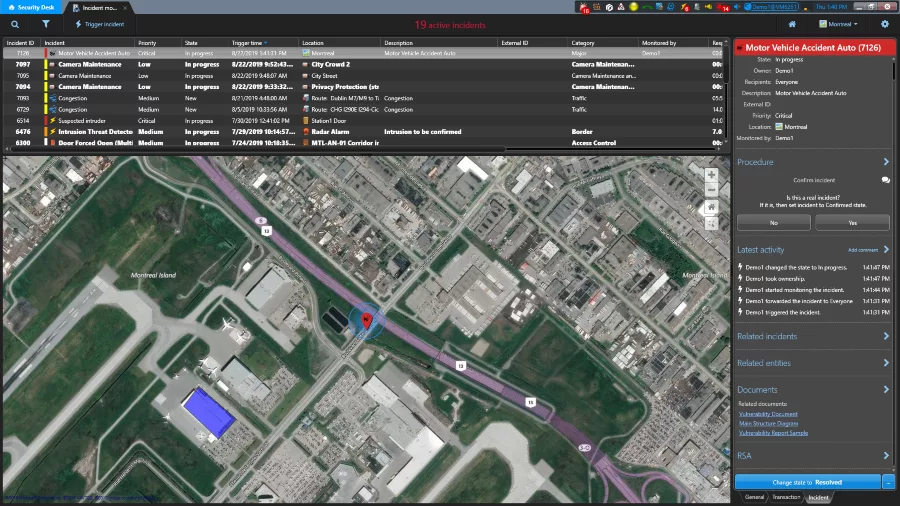Screen dimensions: 900x506
Task: Click the search magnifier icon
Action: coord(15,24)
